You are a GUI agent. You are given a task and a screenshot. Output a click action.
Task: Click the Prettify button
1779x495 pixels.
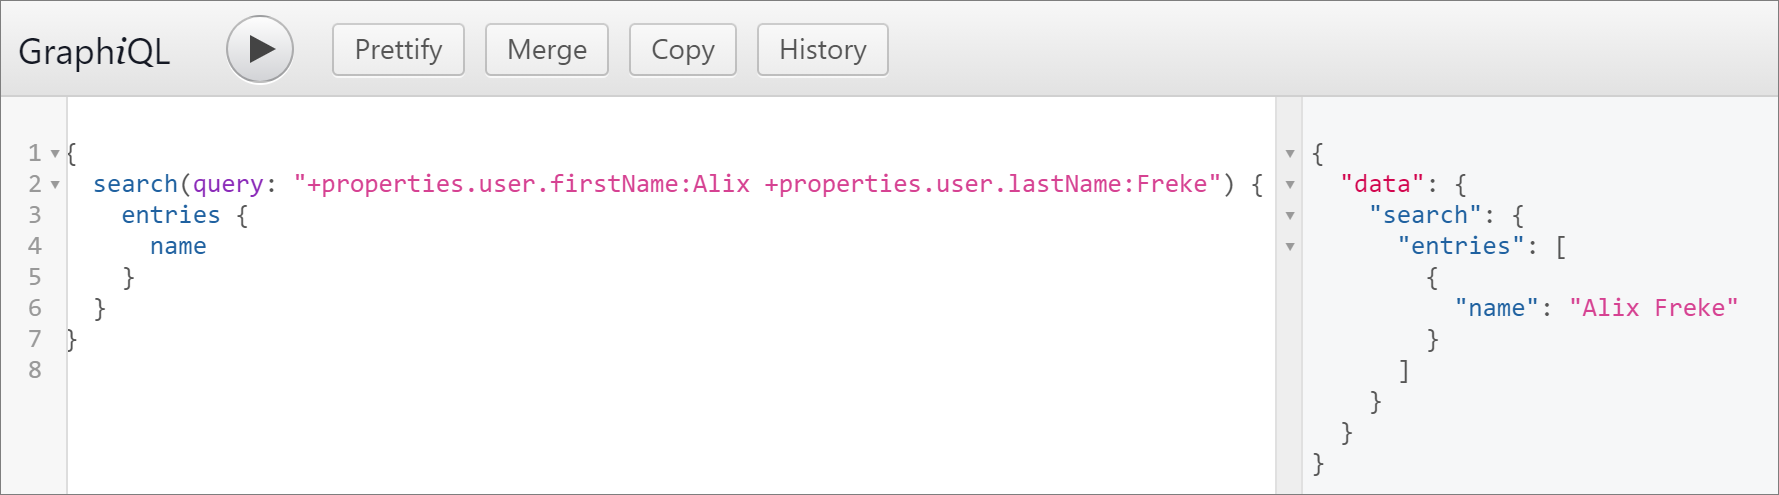click(398, 50)
